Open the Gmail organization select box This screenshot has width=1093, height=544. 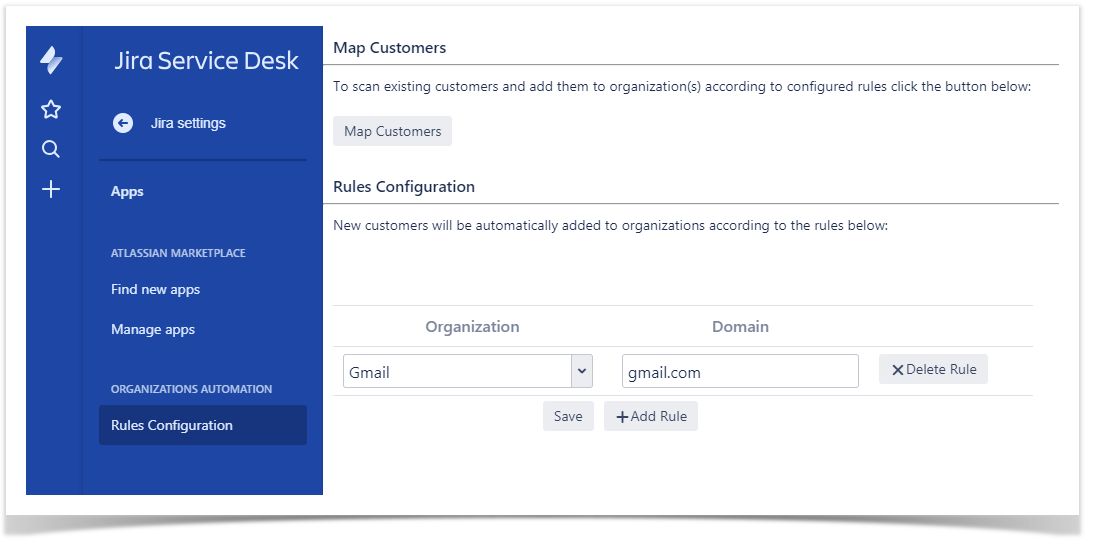457,371
